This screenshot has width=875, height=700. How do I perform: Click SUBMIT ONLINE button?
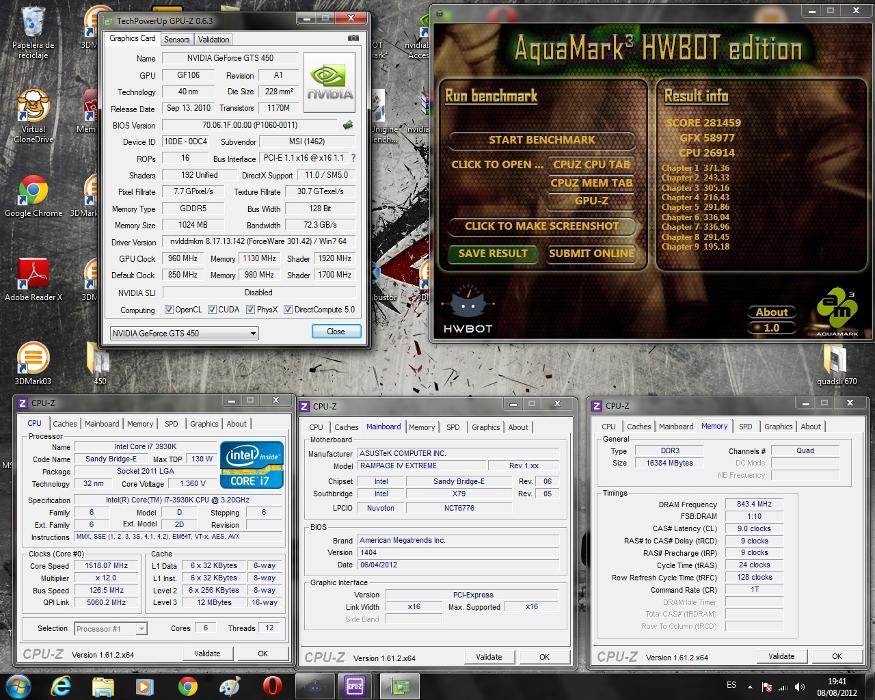pos(591,253)
